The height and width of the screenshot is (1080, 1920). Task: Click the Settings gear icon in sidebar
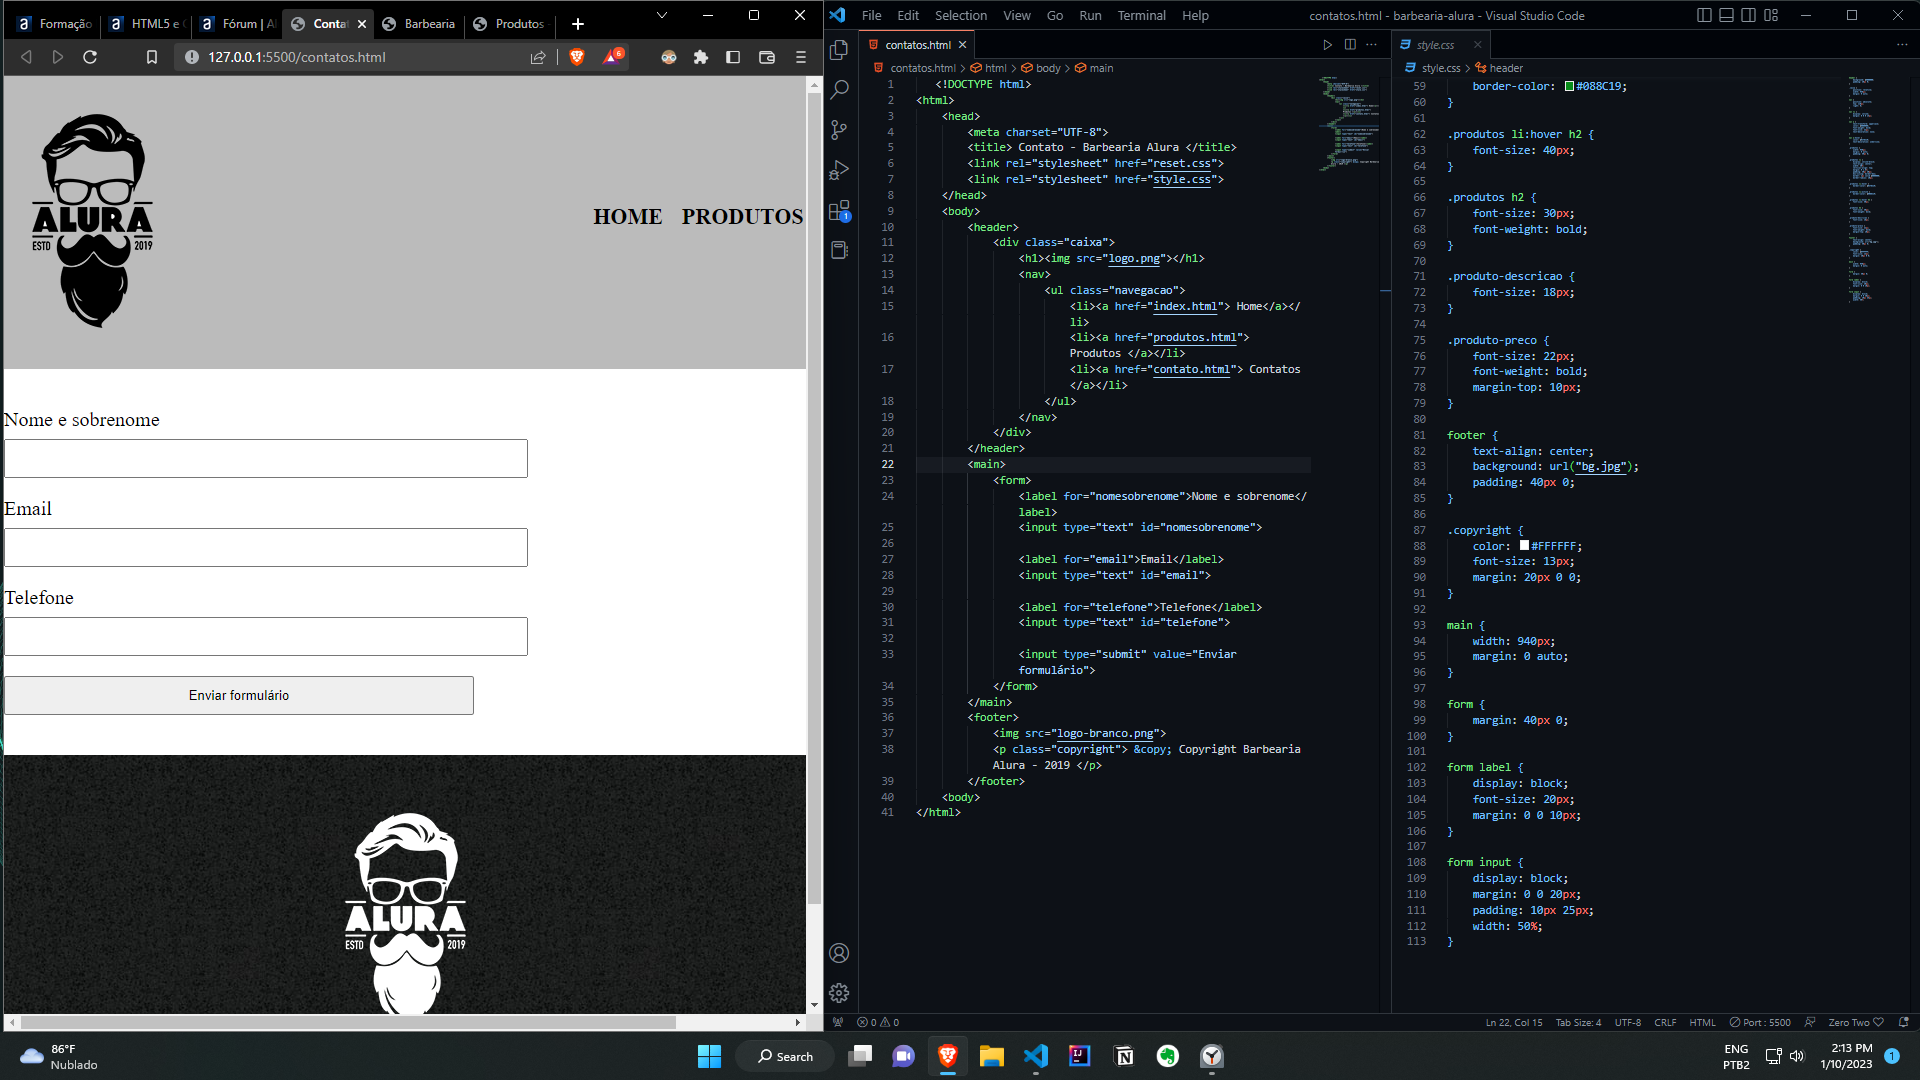[839, 993]
